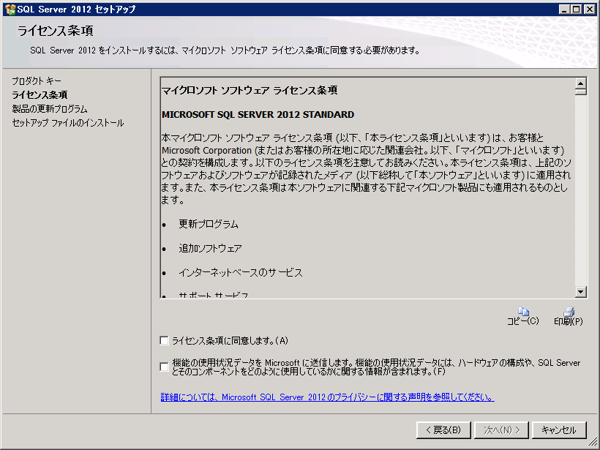Enable sending feature usage data to Microsoft checkbox

coord(164,367)
